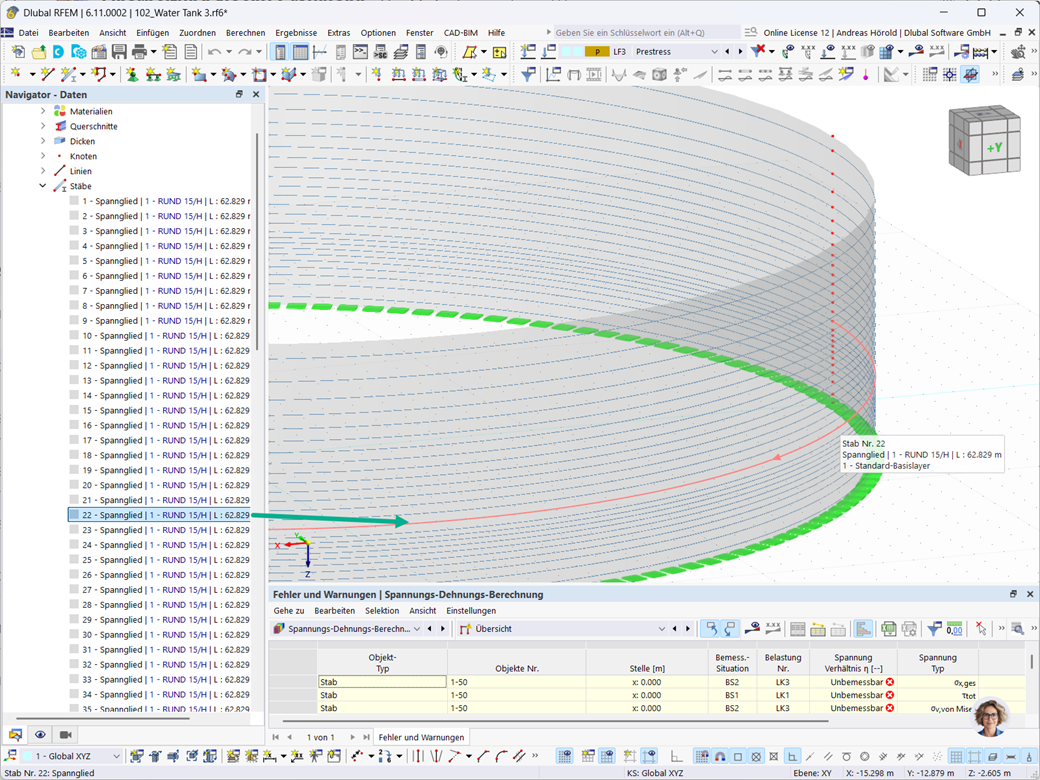
Task: Open the script manager SC icon
Action: click(381, 52)
